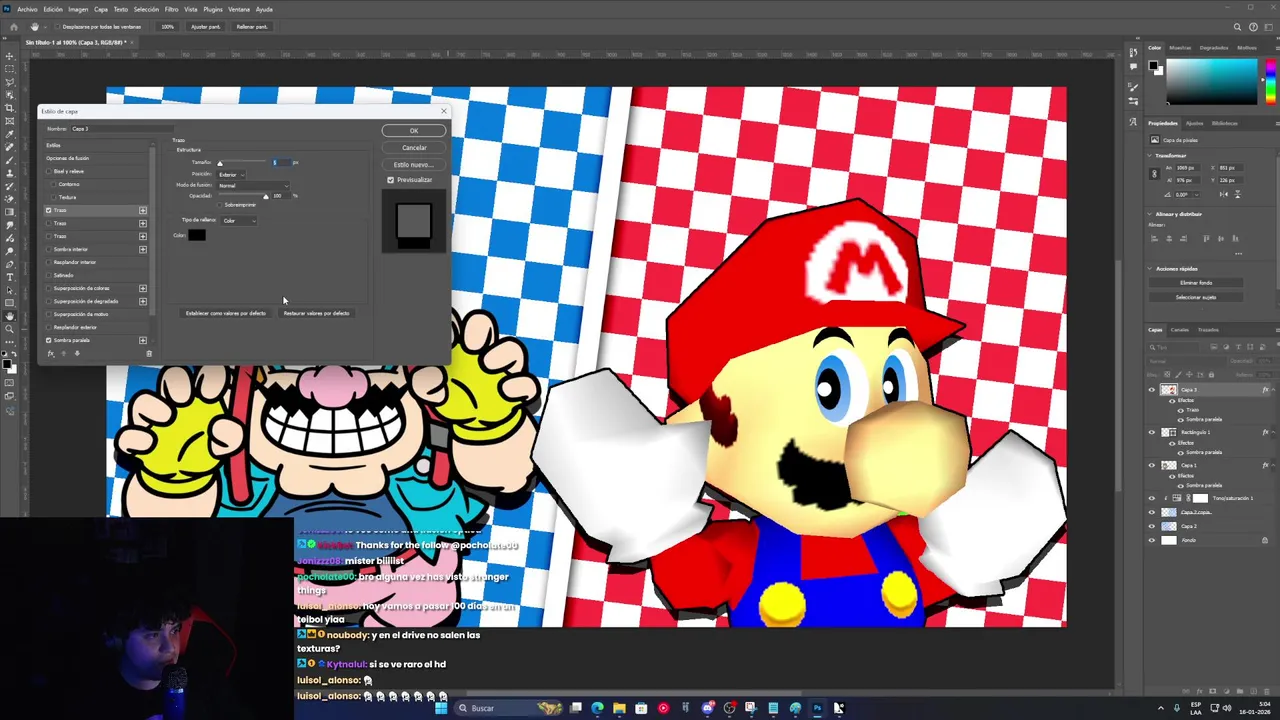This screenshot has height=720, width=1280.
Task: Select the Crop tool
Action: pyautogui.click(x=9, y=106)
